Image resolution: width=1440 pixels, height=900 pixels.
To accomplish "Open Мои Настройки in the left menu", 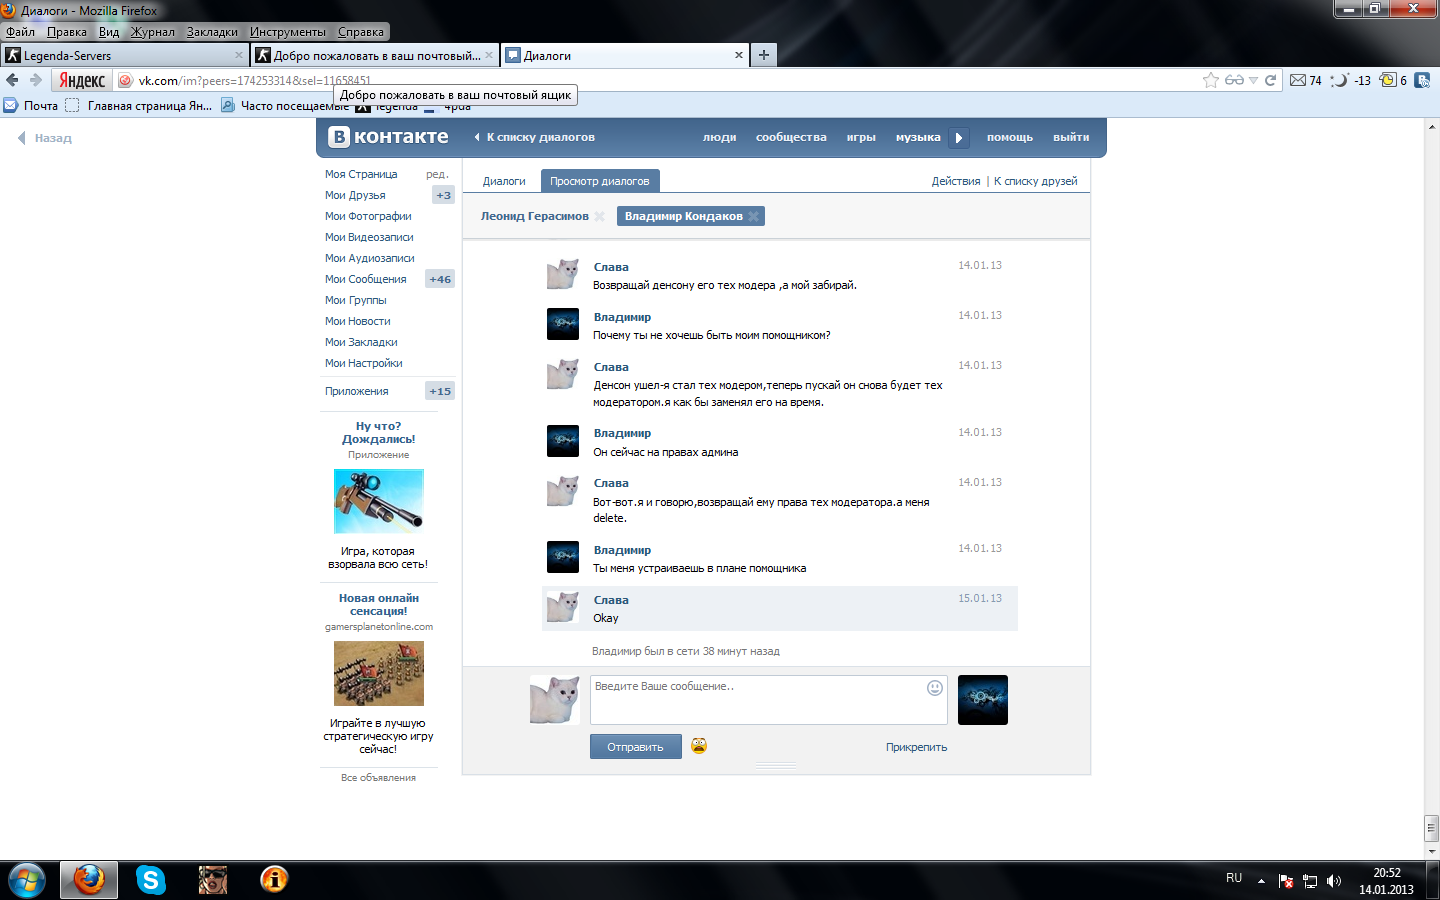I will coord(363,363).
